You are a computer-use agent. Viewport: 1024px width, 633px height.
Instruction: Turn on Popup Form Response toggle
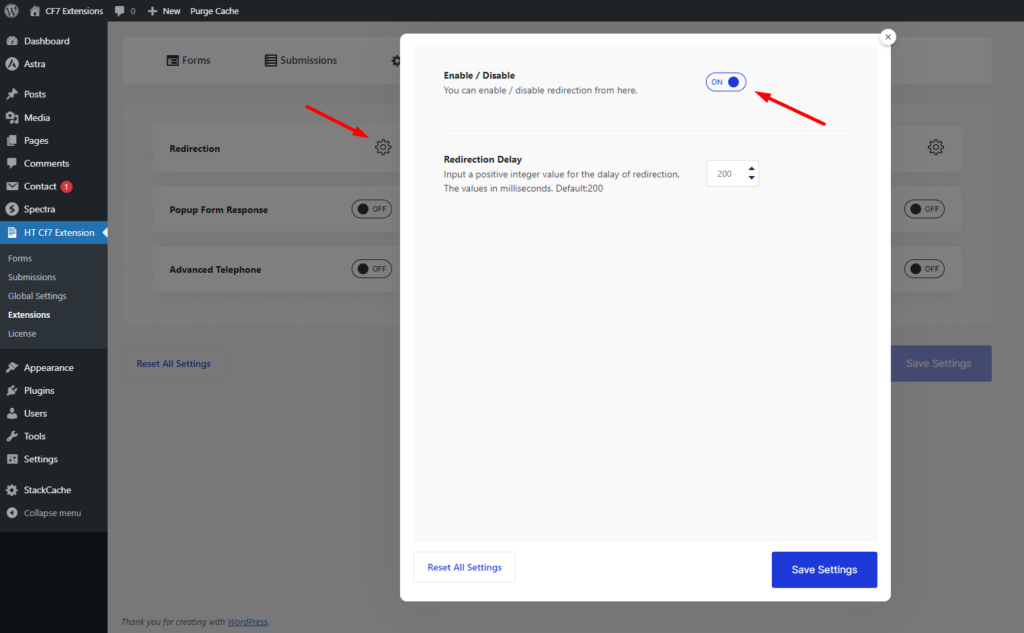tap(371, 209)
